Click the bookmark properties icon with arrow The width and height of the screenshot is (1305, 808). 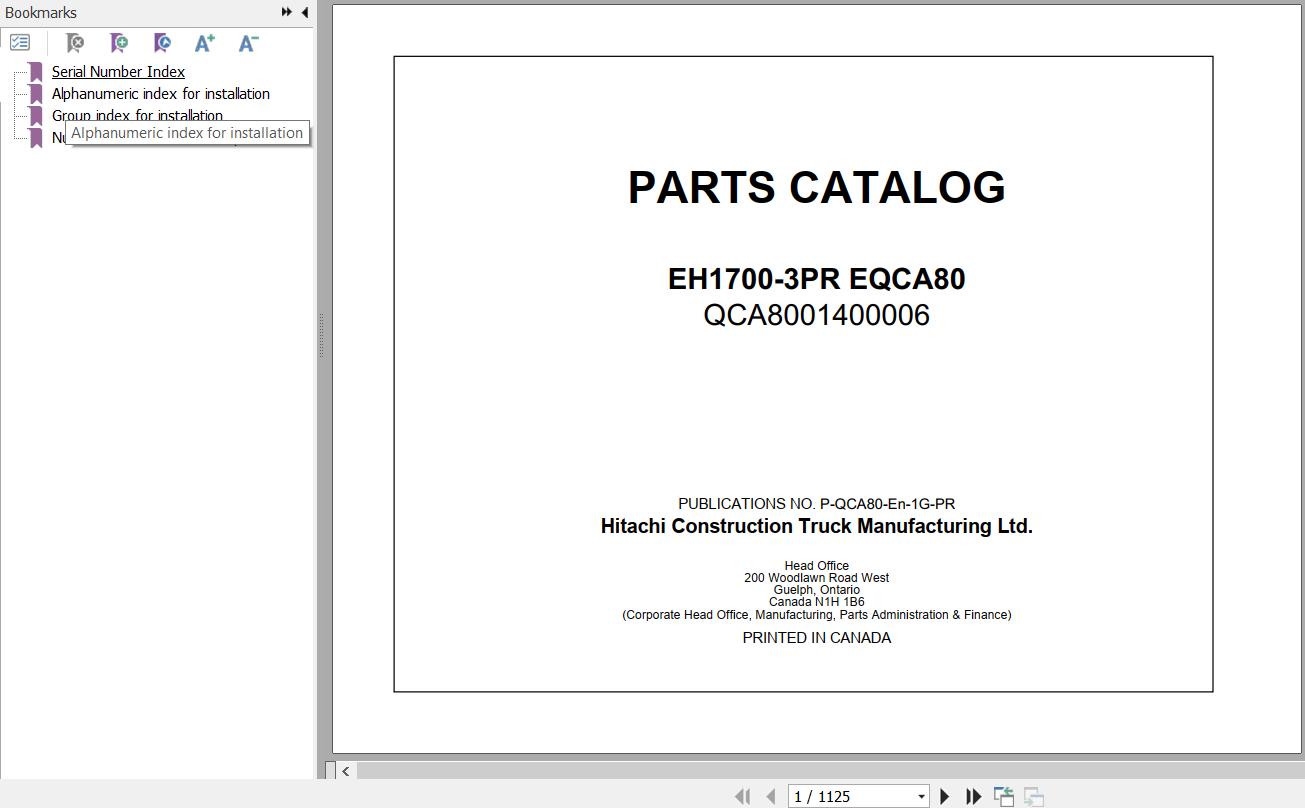click(162, 43)
